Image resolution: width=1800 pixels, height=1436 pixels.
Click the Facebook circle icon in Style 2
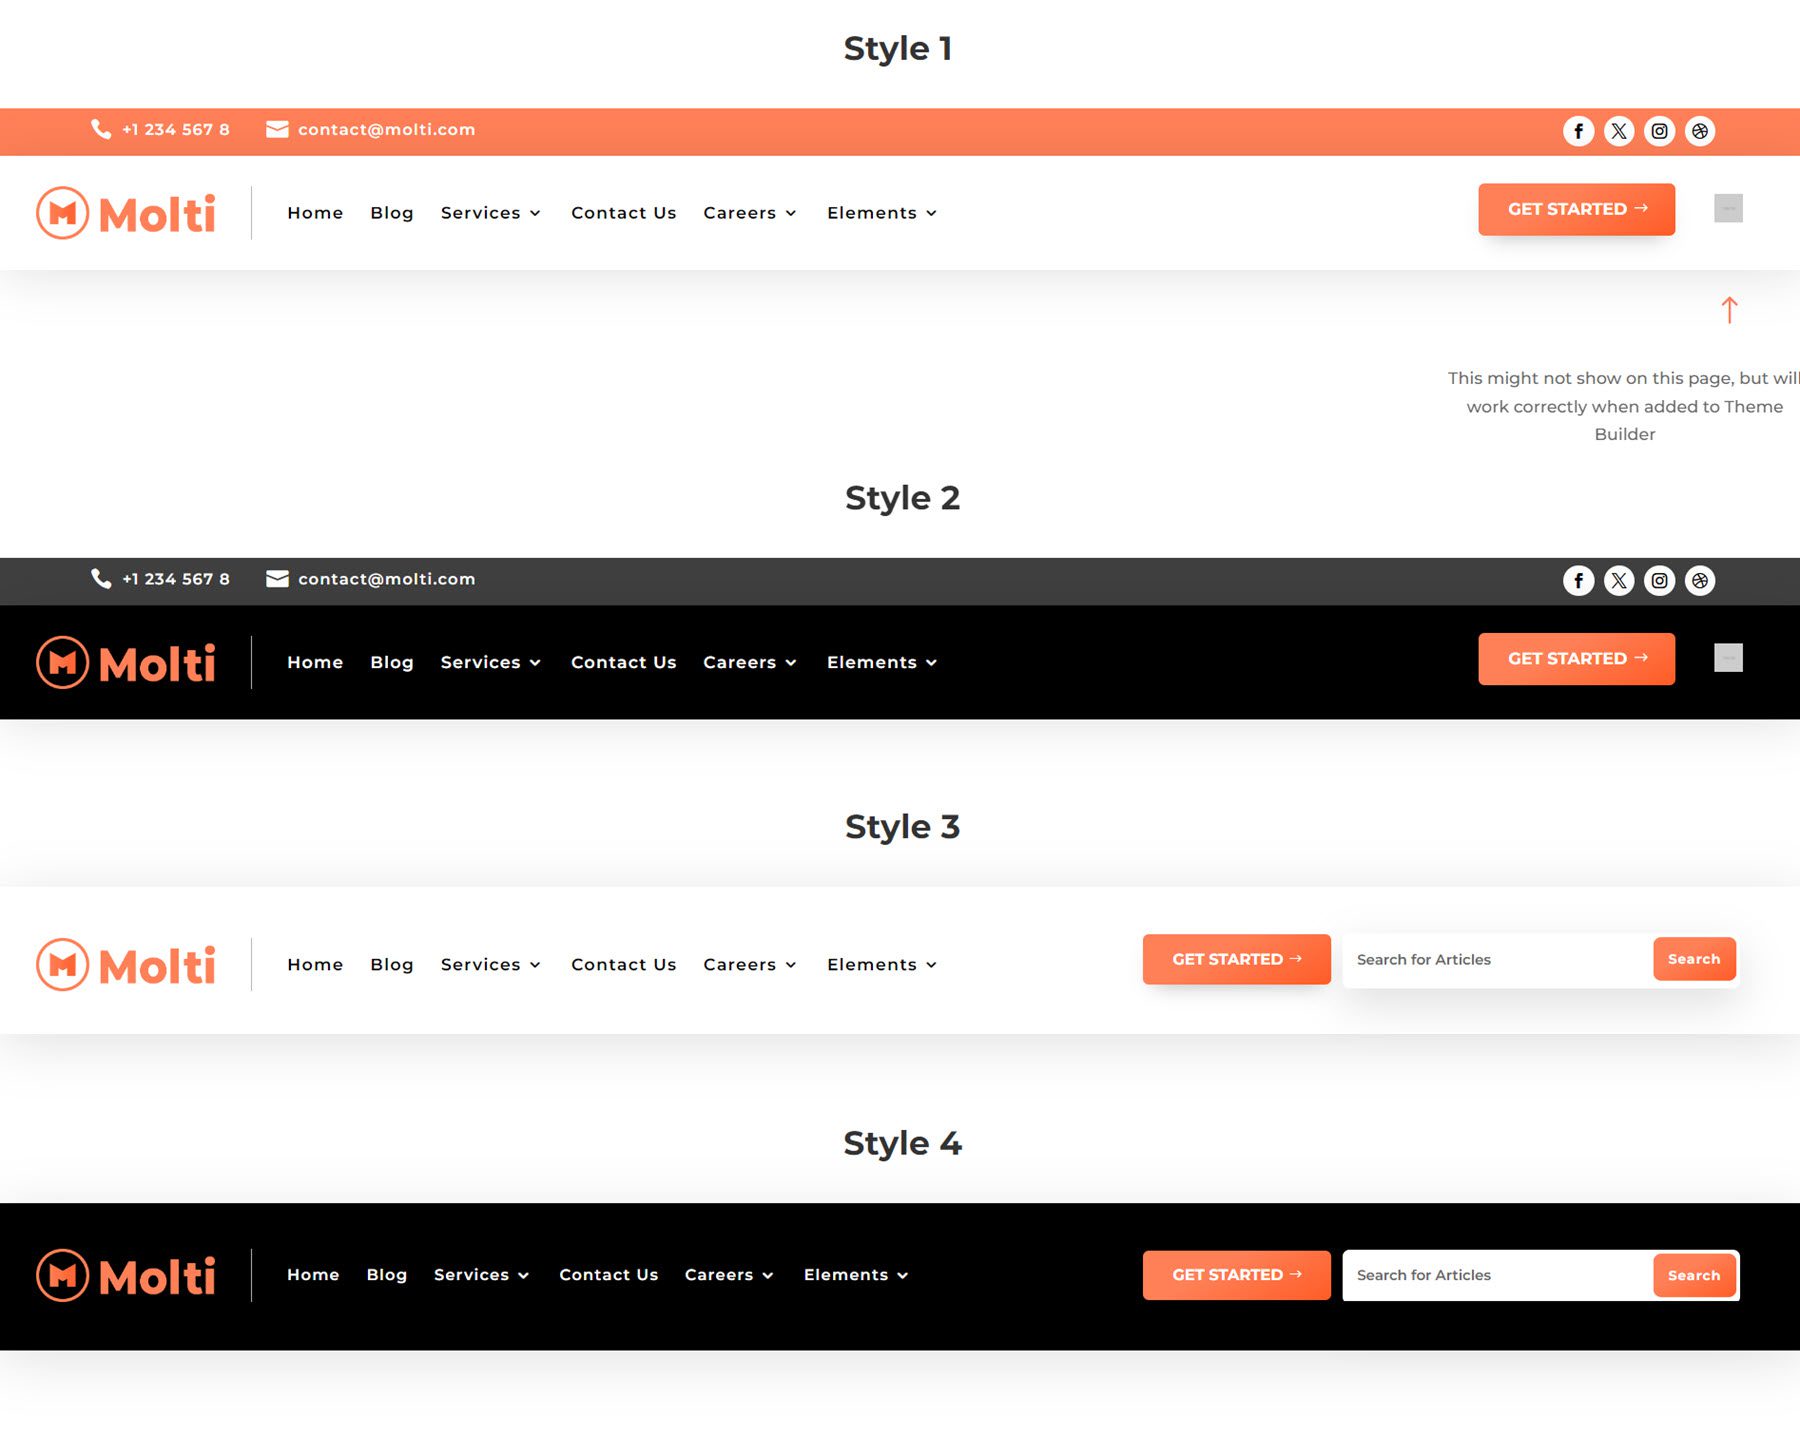point(1578,580)
